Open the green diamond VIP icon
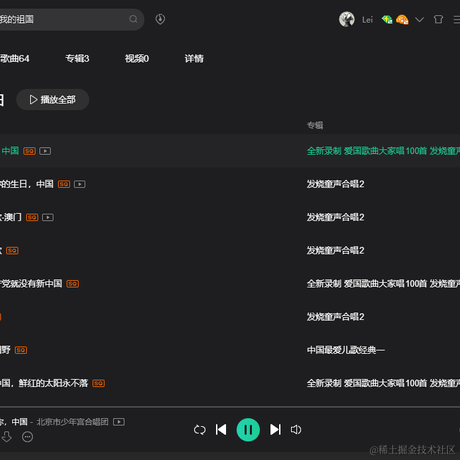460x460 pixels. 387,20
